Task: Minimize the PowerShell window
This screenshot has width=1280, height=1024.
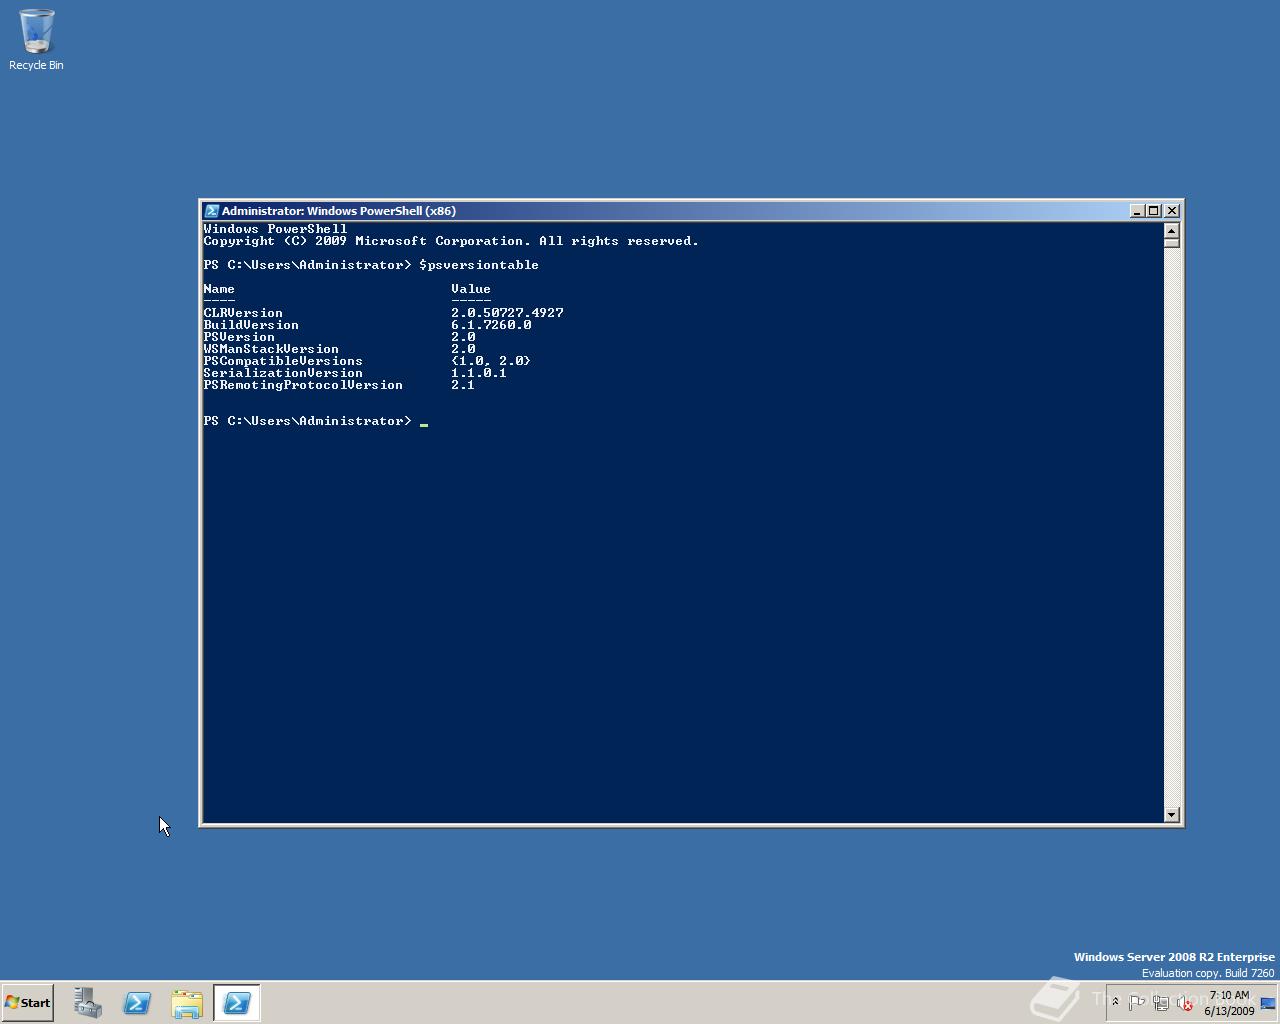Action: (x=1137, y=211)
